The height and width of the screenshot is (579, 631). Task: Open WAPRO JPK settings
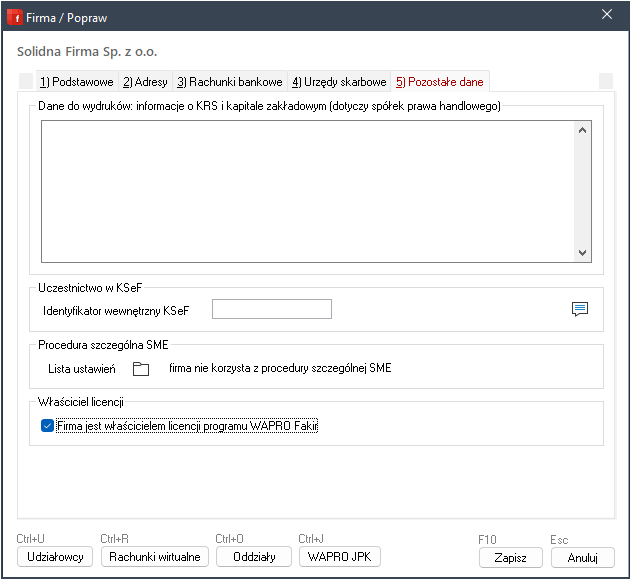(339, 557)
